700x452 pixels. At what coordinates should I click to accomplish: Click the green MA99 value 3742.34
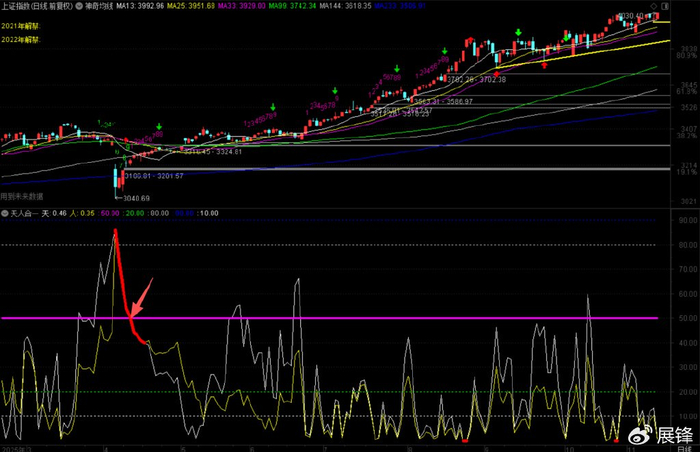[292, 6]
